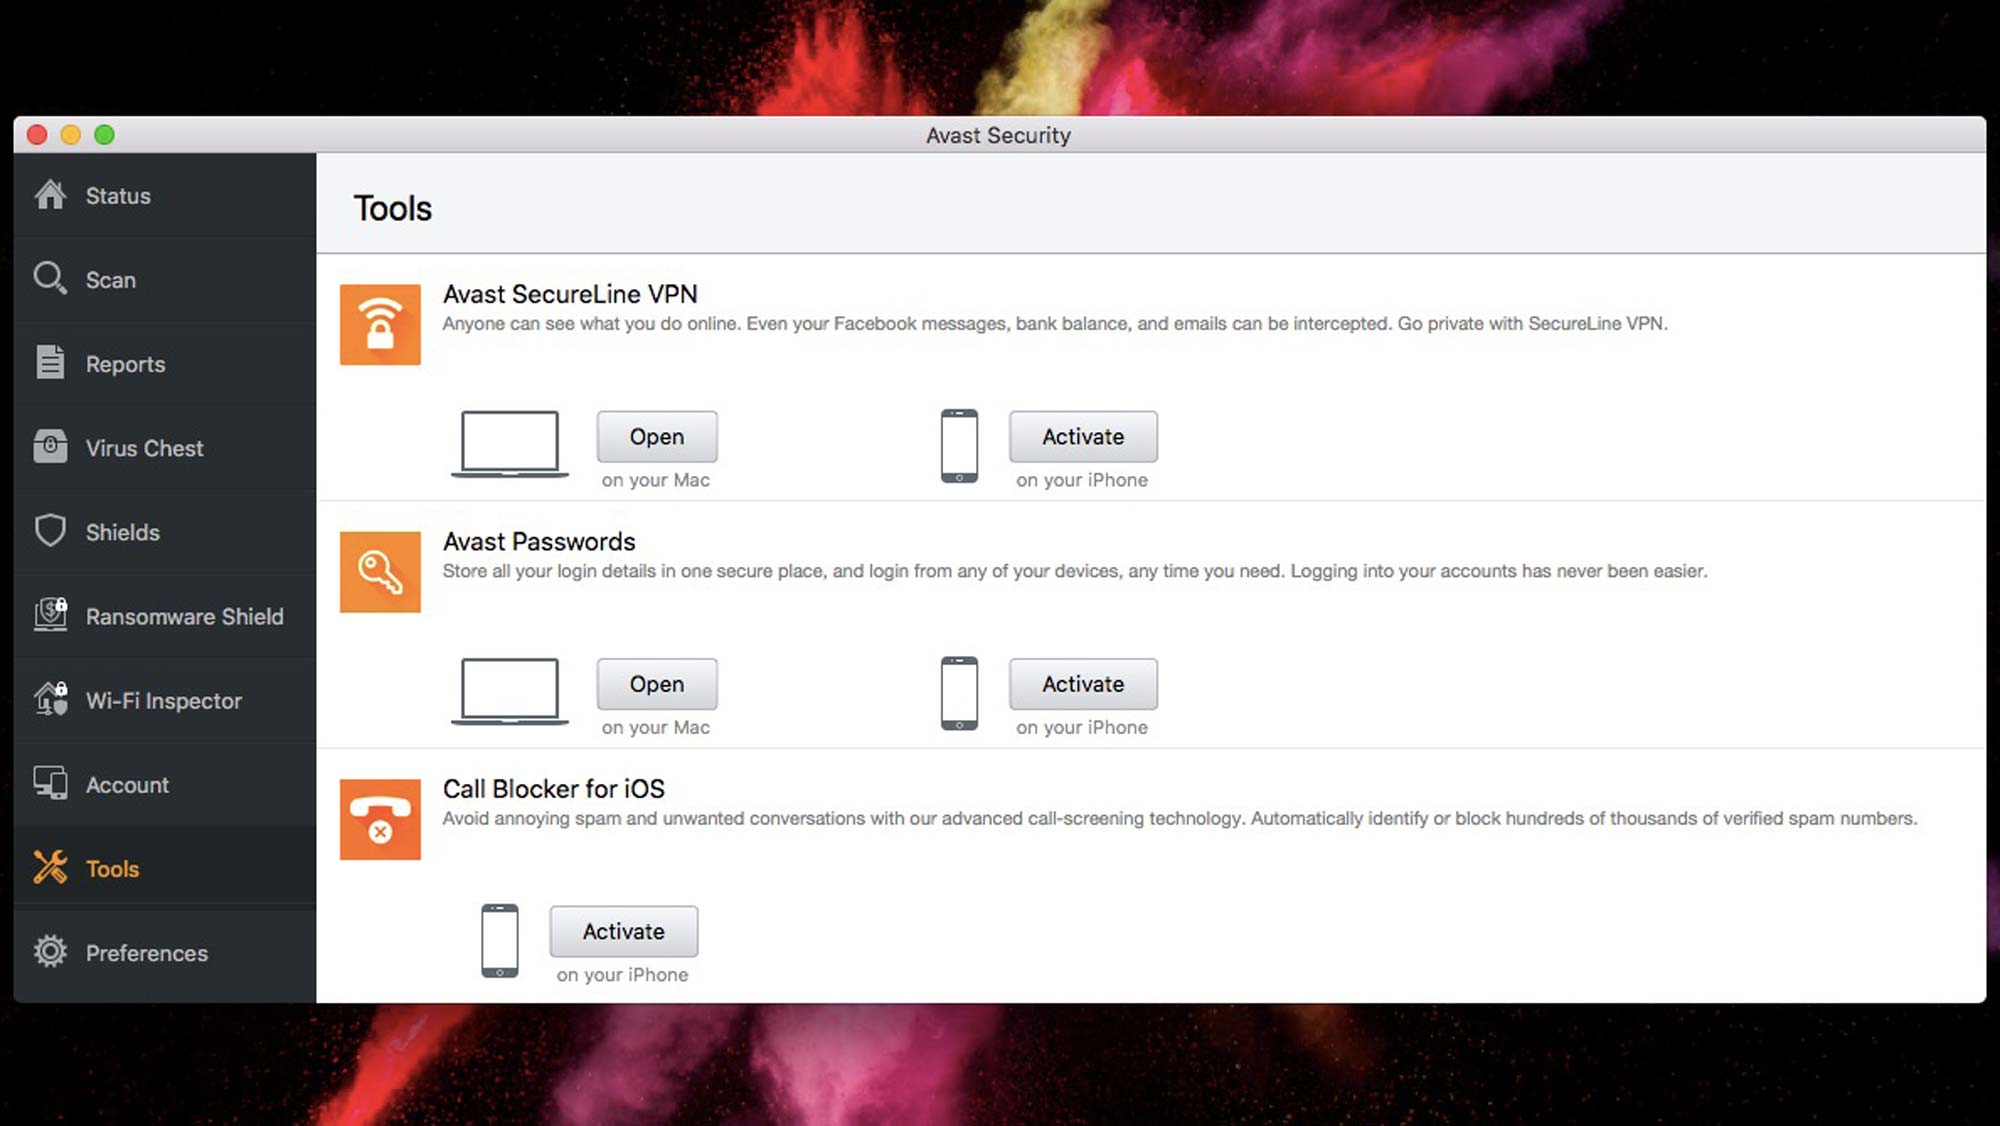Click the Avast SecureLine VPN title
The height and width of the screenshot is (1126, 2000).
(x=570, y=294)
